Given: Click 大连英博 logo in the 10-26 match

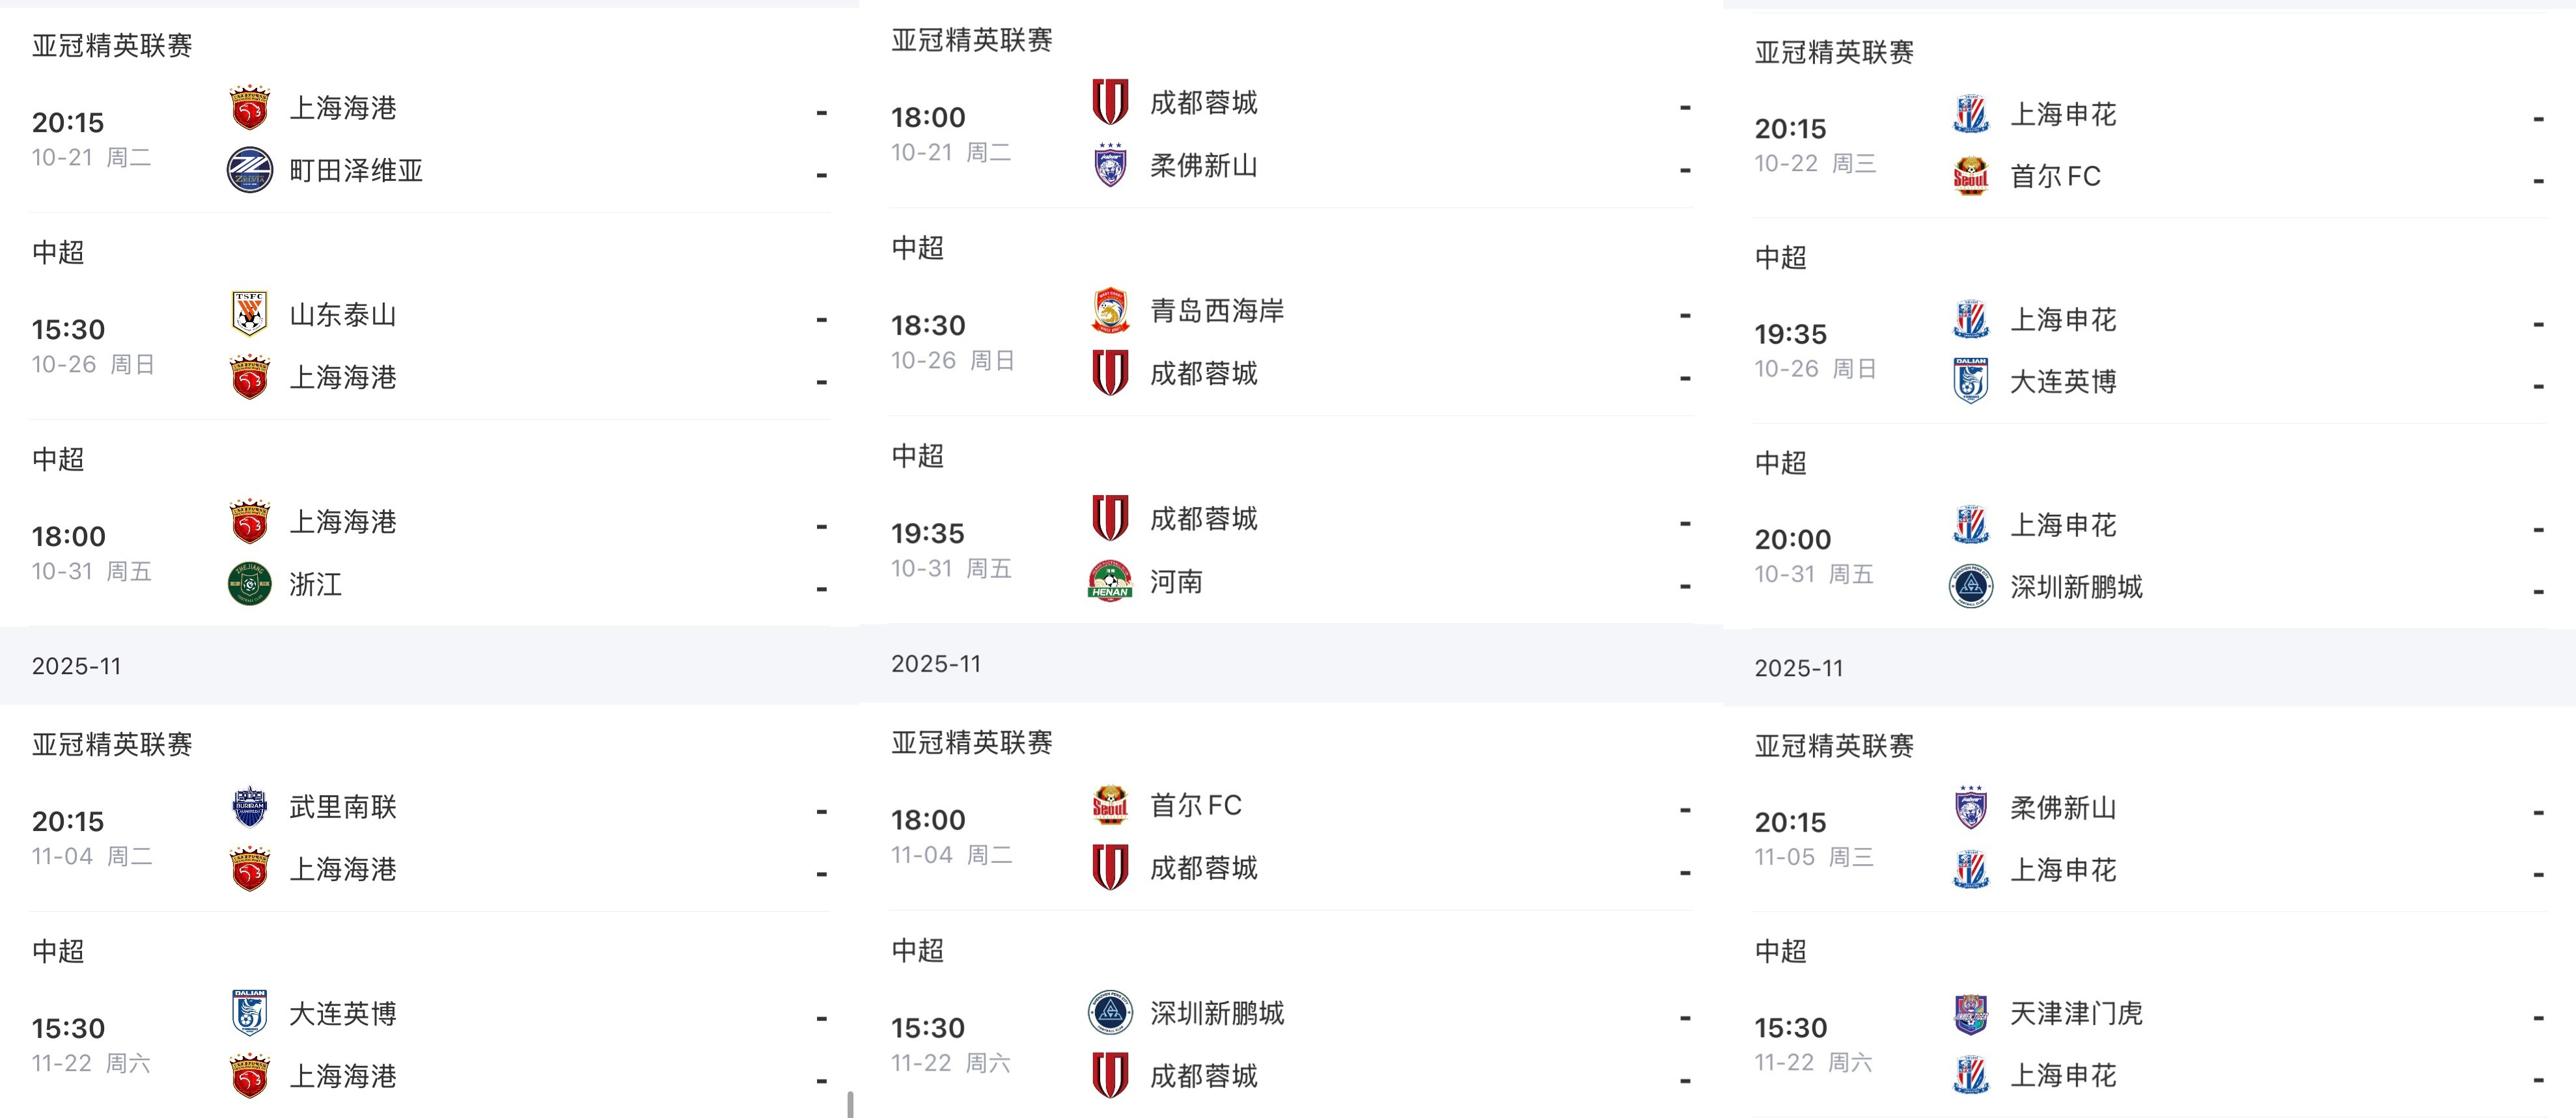Looking at the screenshot, I should (1971, 381).
